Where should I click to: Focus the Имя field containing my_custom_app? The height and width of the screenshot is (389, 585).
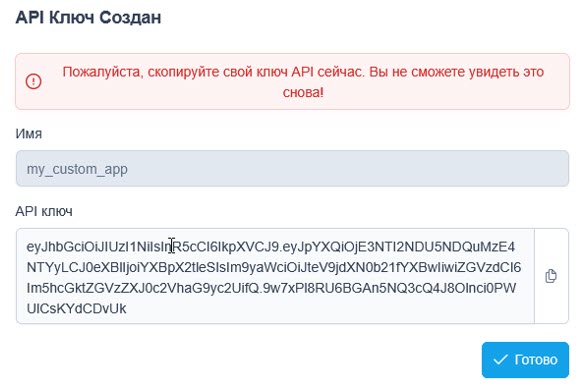[x=292, y=169]
